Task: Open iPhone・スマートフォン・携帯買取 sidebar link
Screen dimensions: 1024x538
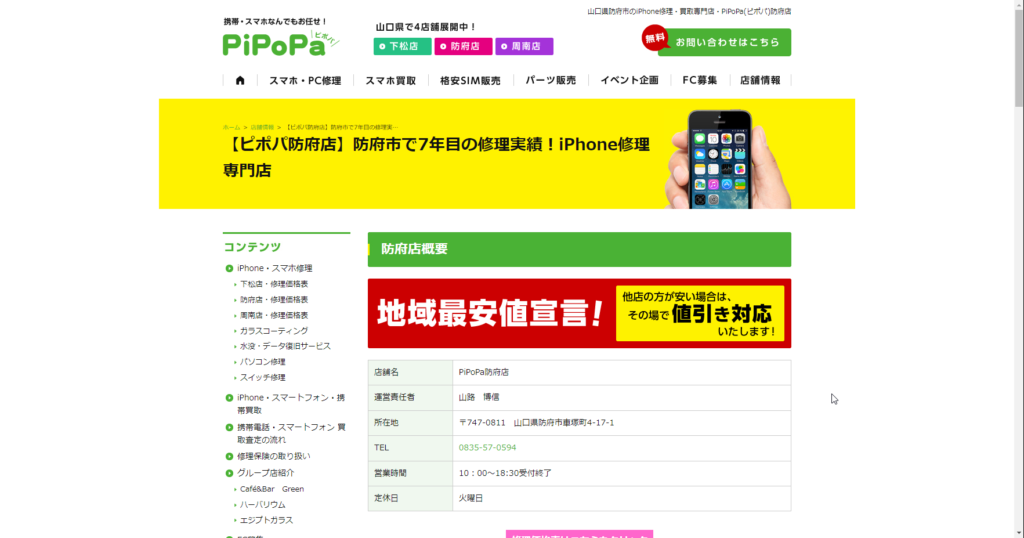Action: tap(291, 404)
